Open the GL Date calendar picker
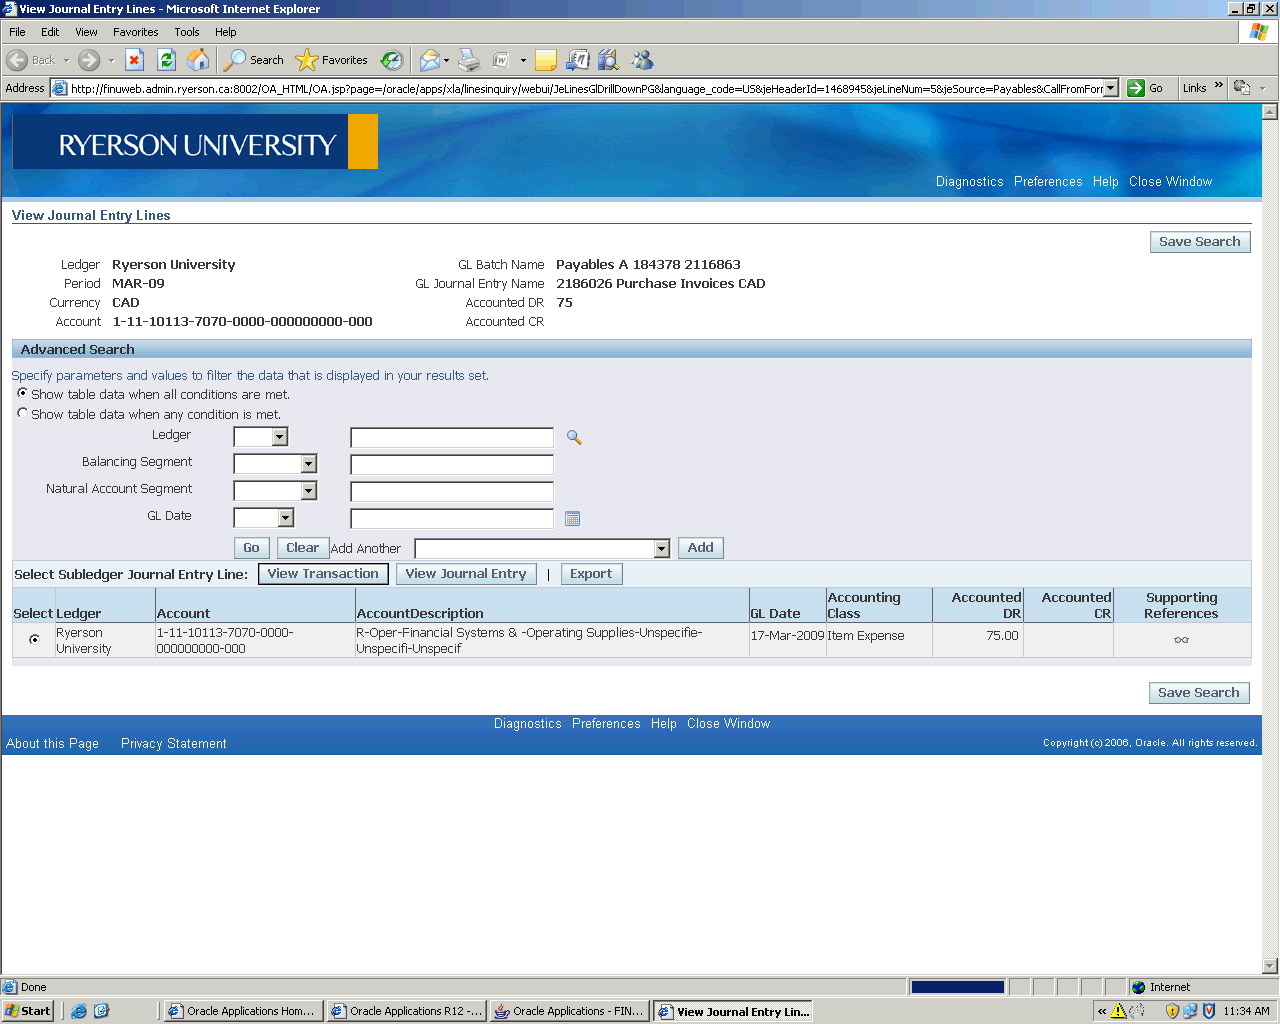 [572, 518]
